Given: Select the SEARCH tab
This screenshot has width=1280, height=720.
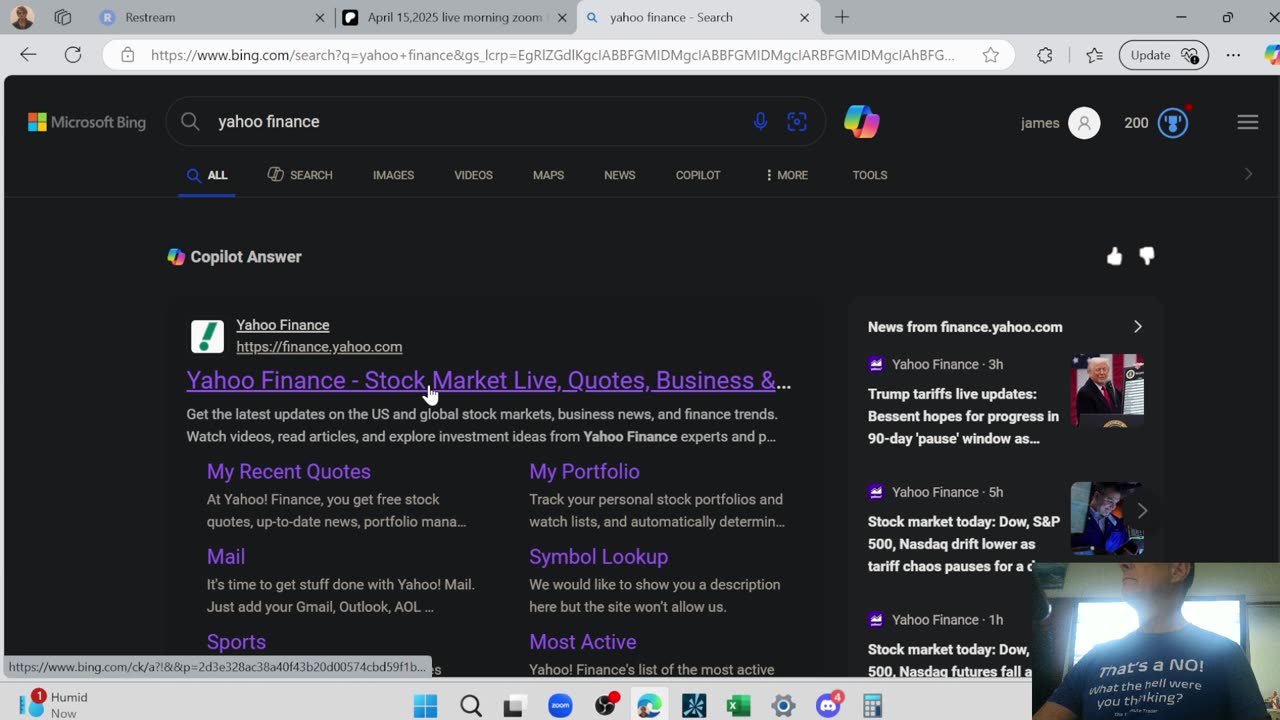Looking at the screenshot, I should pyautogui.click(x=300, y=175).
